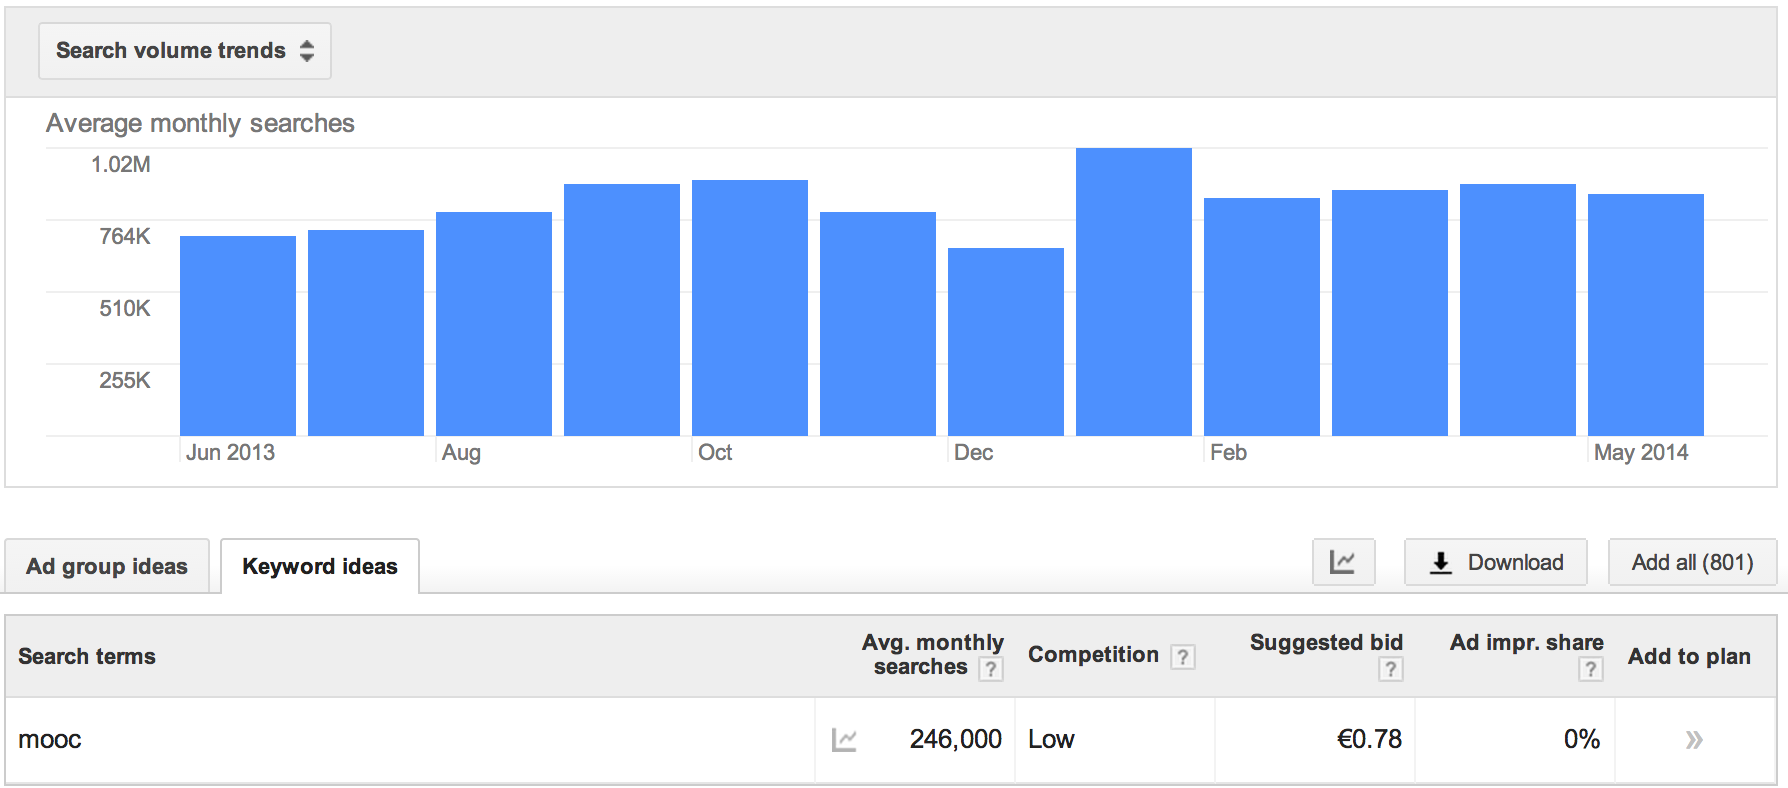Click the Dec bar in chart

click(1006, 342)
